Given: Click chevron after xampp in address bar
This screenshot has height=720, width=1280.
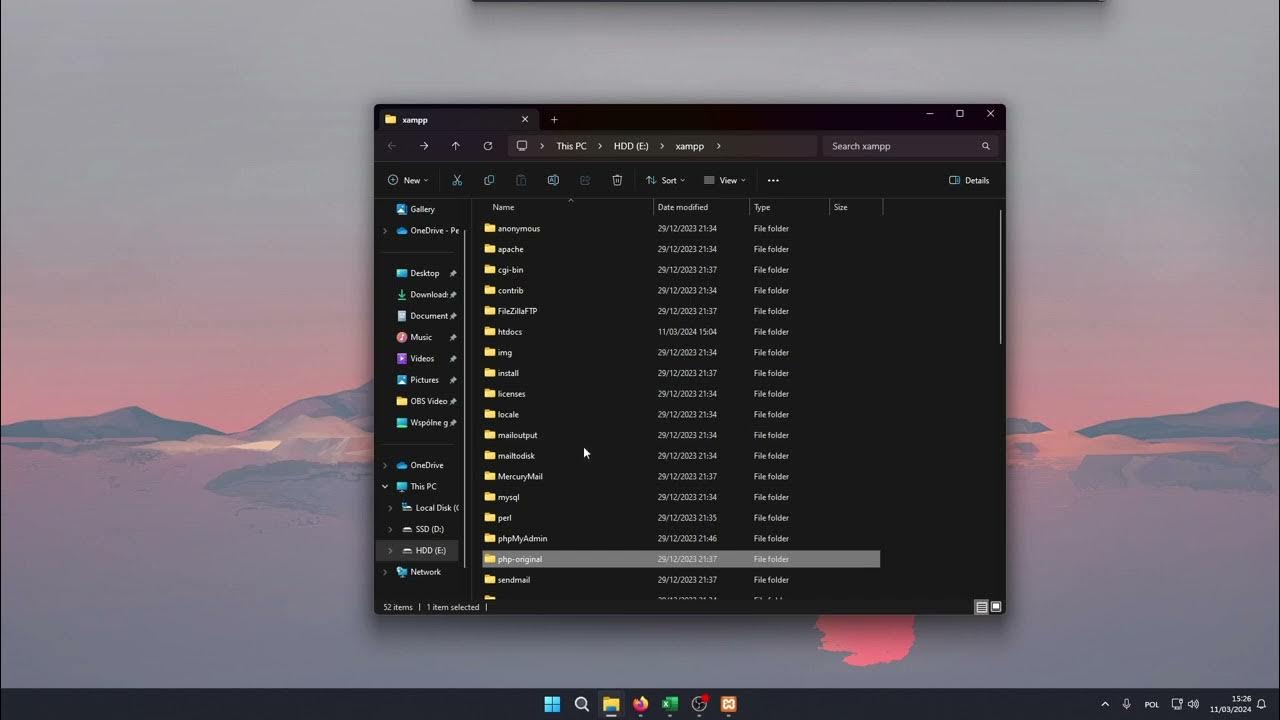Looking at the screenshot, I should (x=719, y=146).
